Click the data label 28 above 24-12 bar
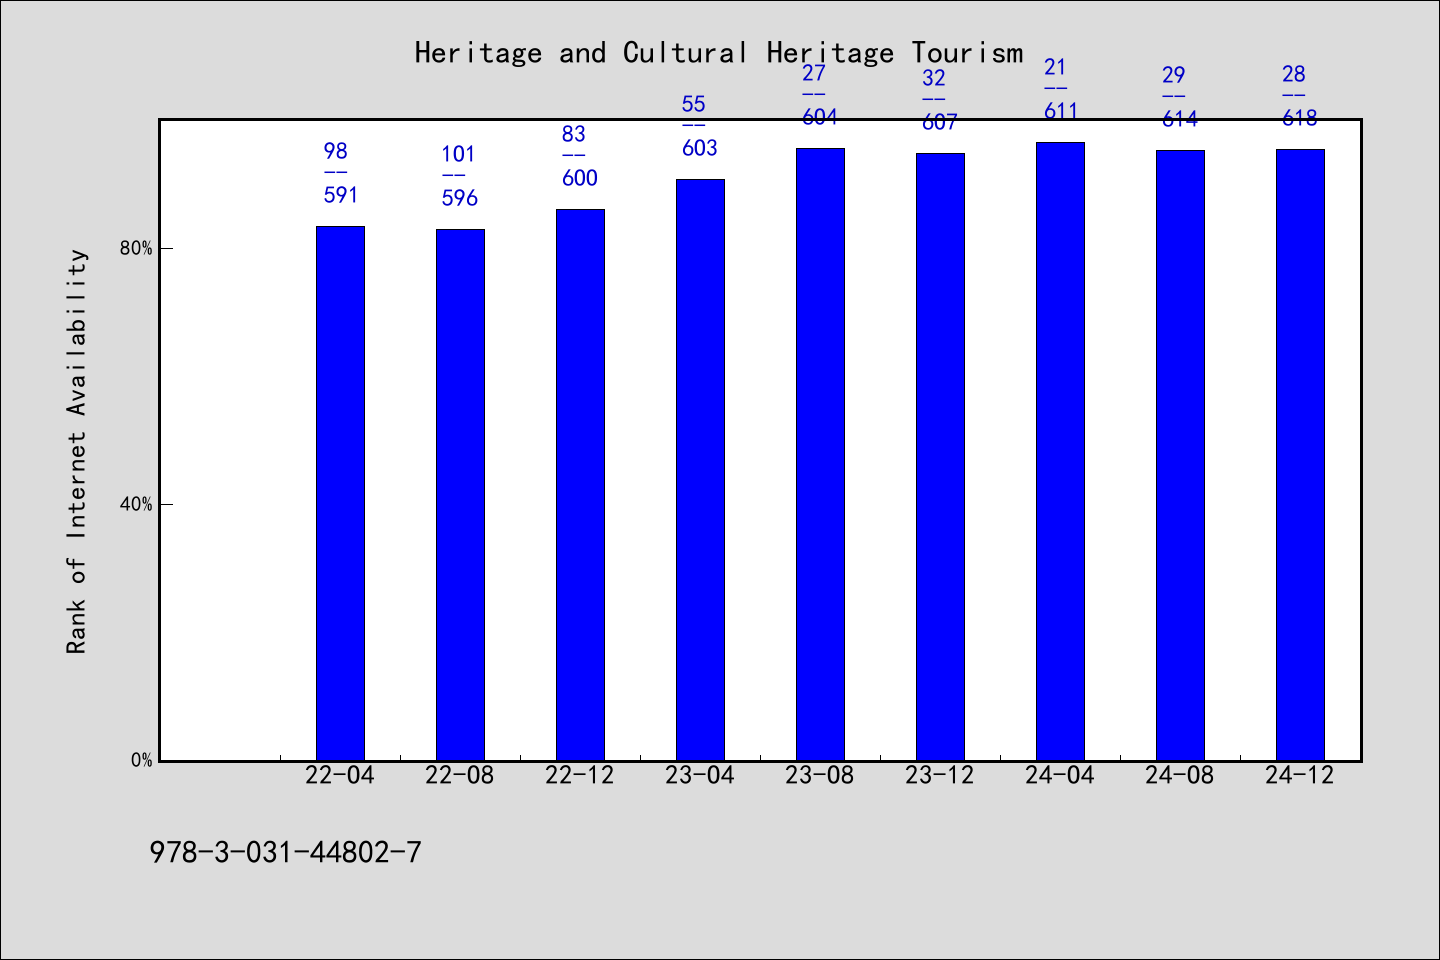1440x960 pixels. pyautogui.click(x=1294, y=74)
